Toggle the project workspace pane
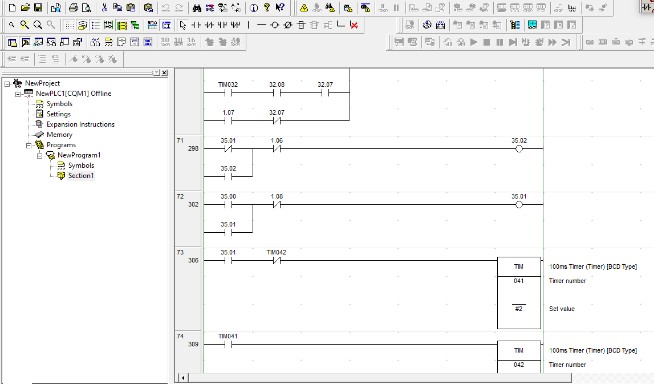 coord(12,42)
